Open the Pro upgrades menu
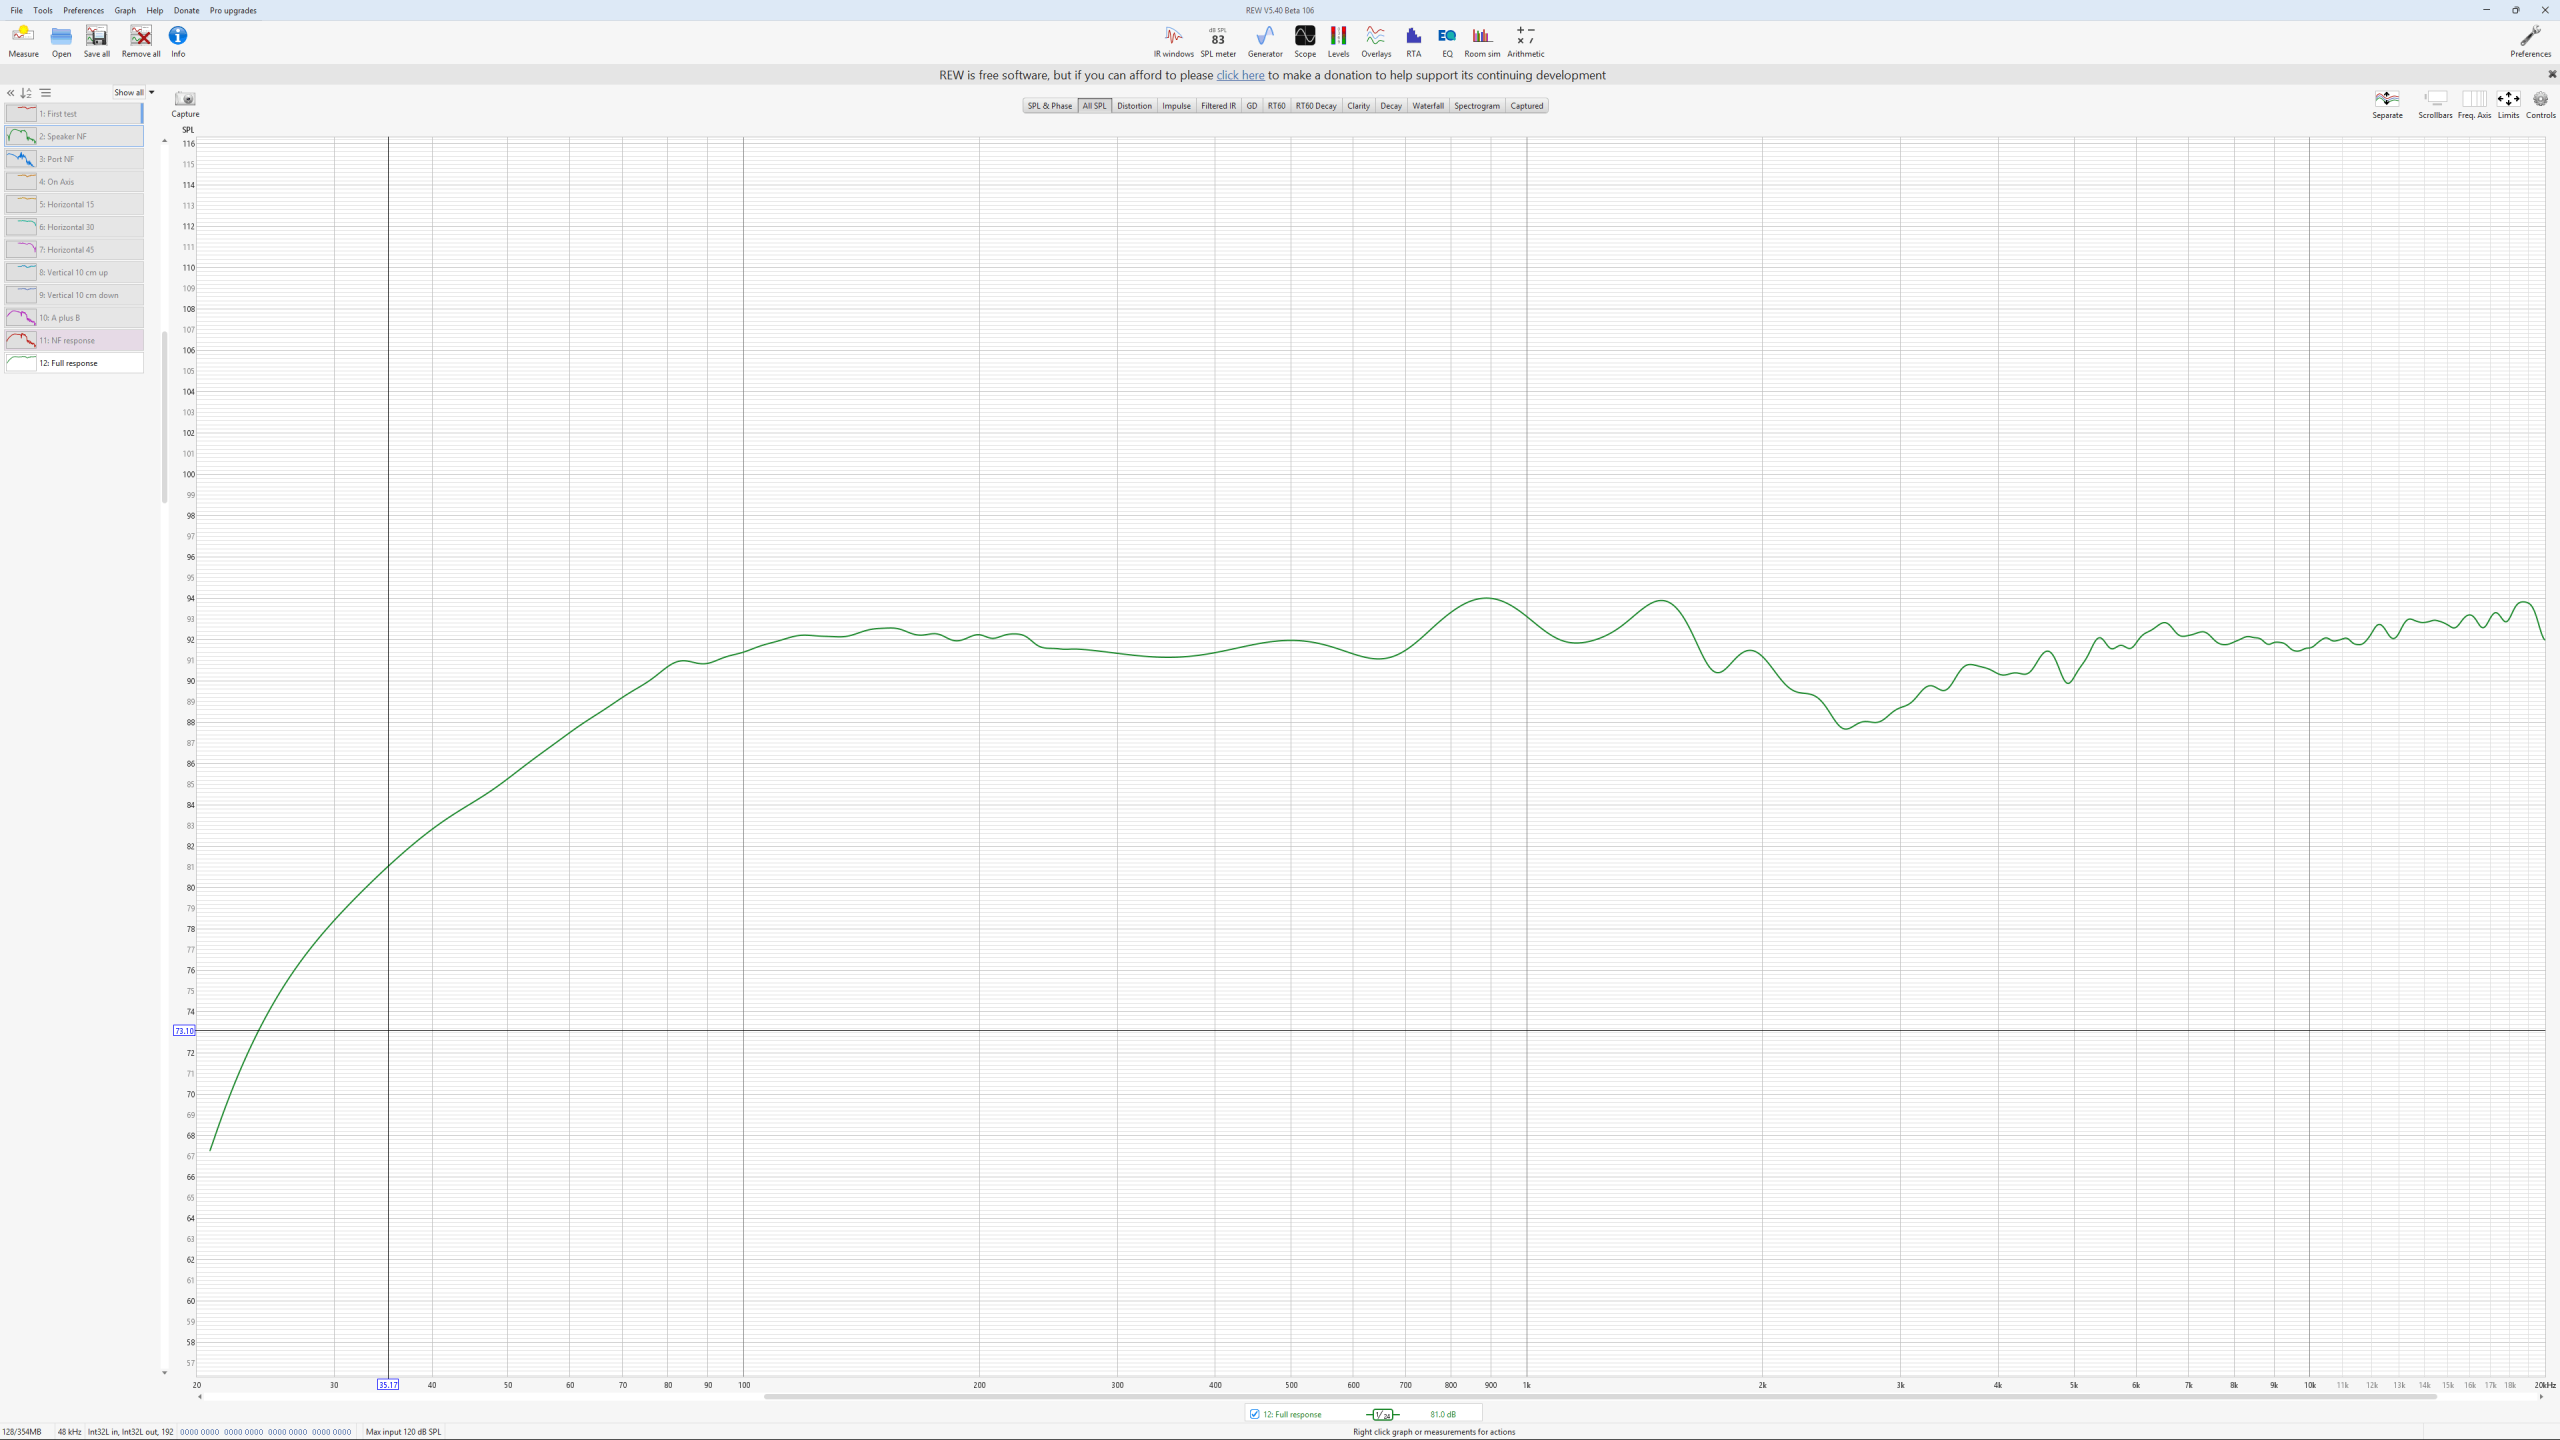The image size is (2560, 1440). point(233,10)
